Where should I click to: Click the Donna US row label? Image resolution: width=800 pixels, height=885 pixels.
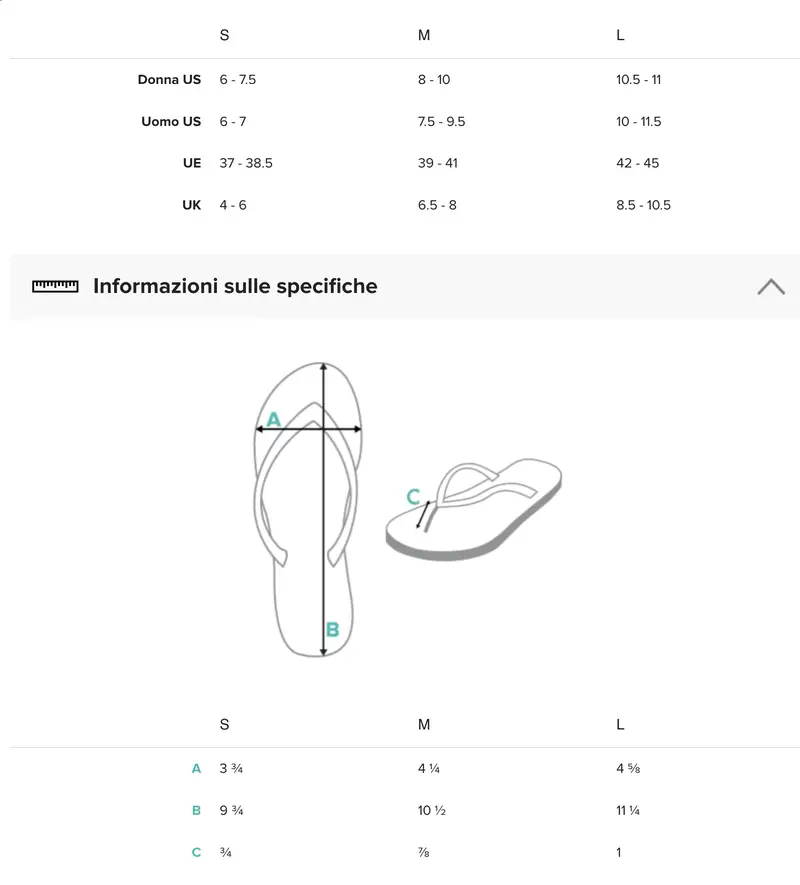click(x=169, y=80)
